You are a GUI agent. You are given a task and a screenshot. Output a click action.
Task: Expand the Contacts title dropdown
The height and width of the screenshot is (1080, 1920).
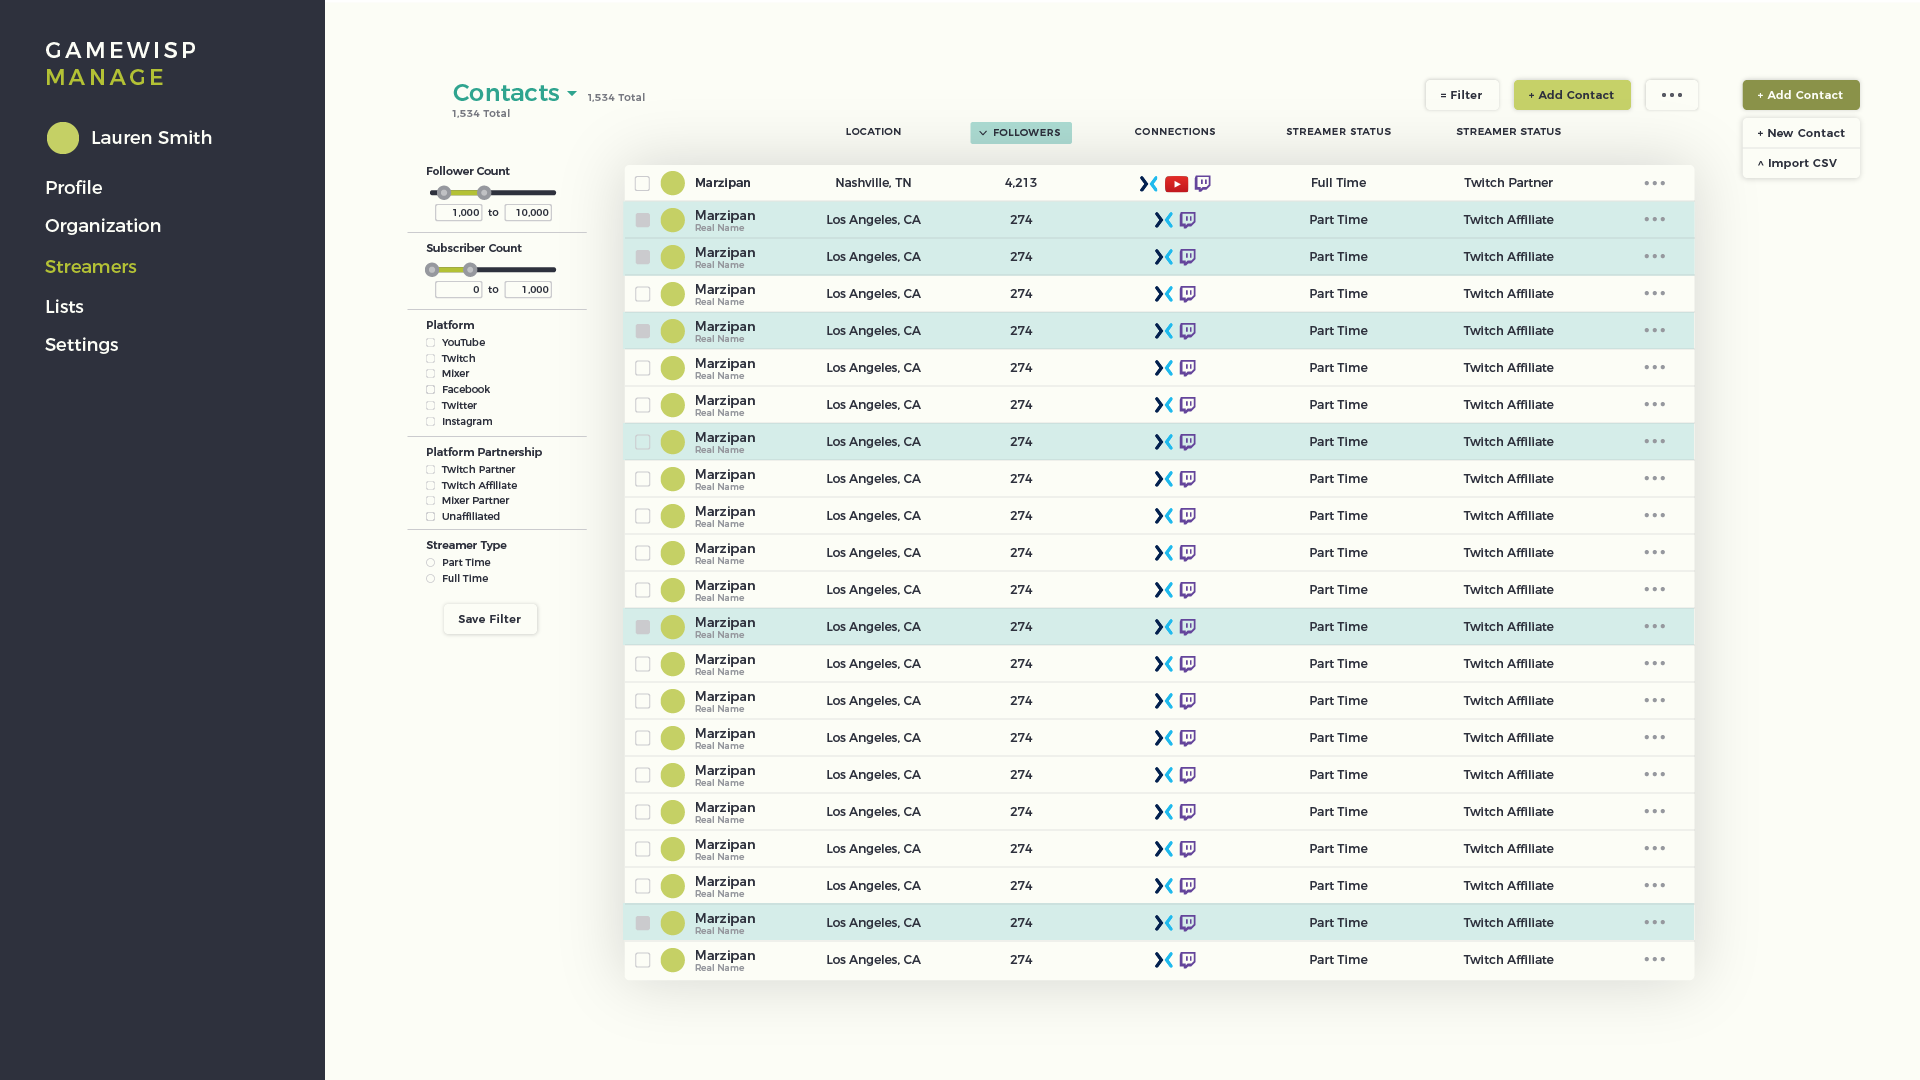click(x=572, y=94)
